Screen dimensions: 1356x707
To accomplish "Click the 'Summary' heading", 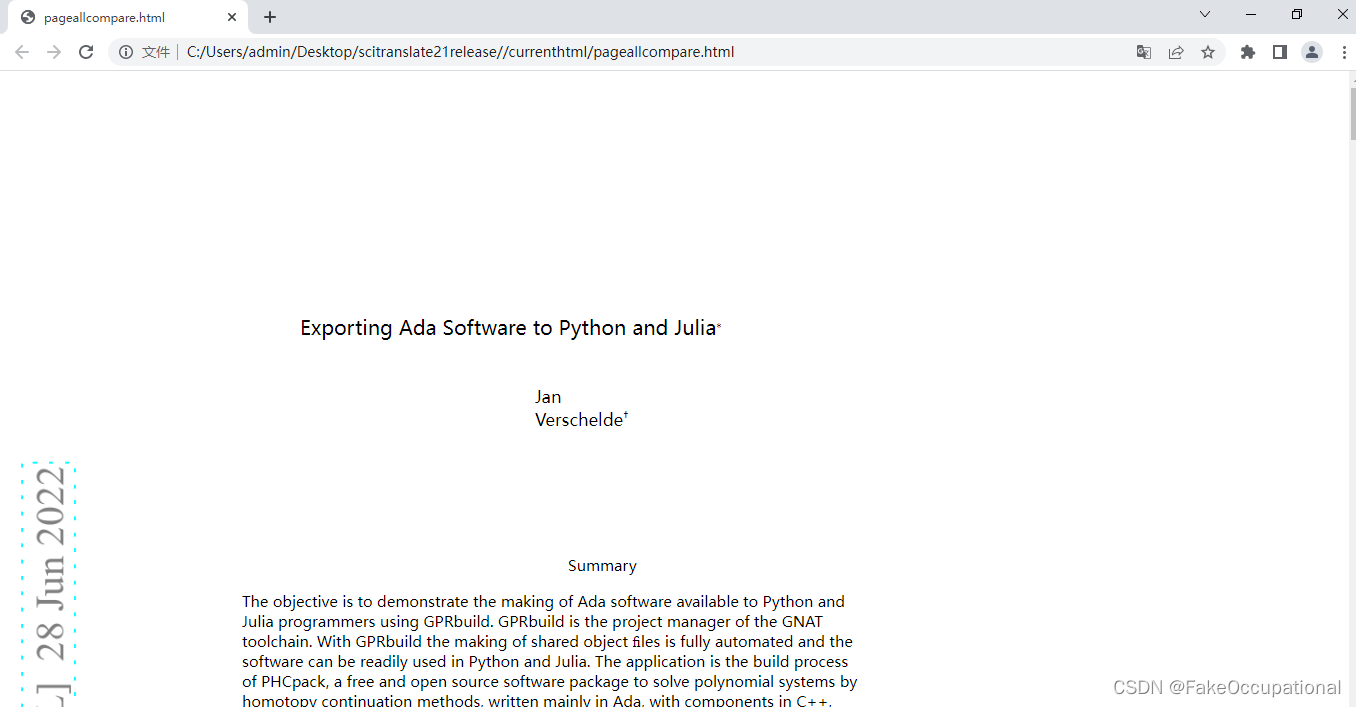I will tap(602, 566).
